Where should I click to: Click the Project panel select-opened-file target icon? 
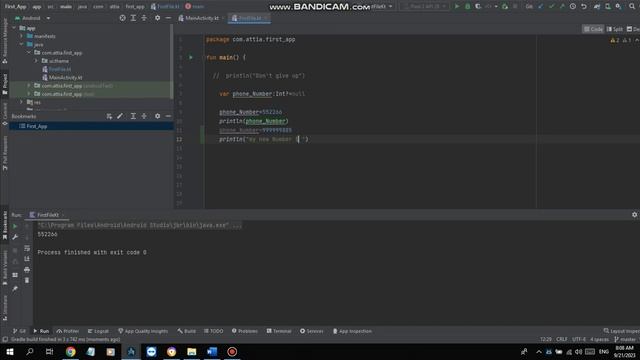[122, 18]
